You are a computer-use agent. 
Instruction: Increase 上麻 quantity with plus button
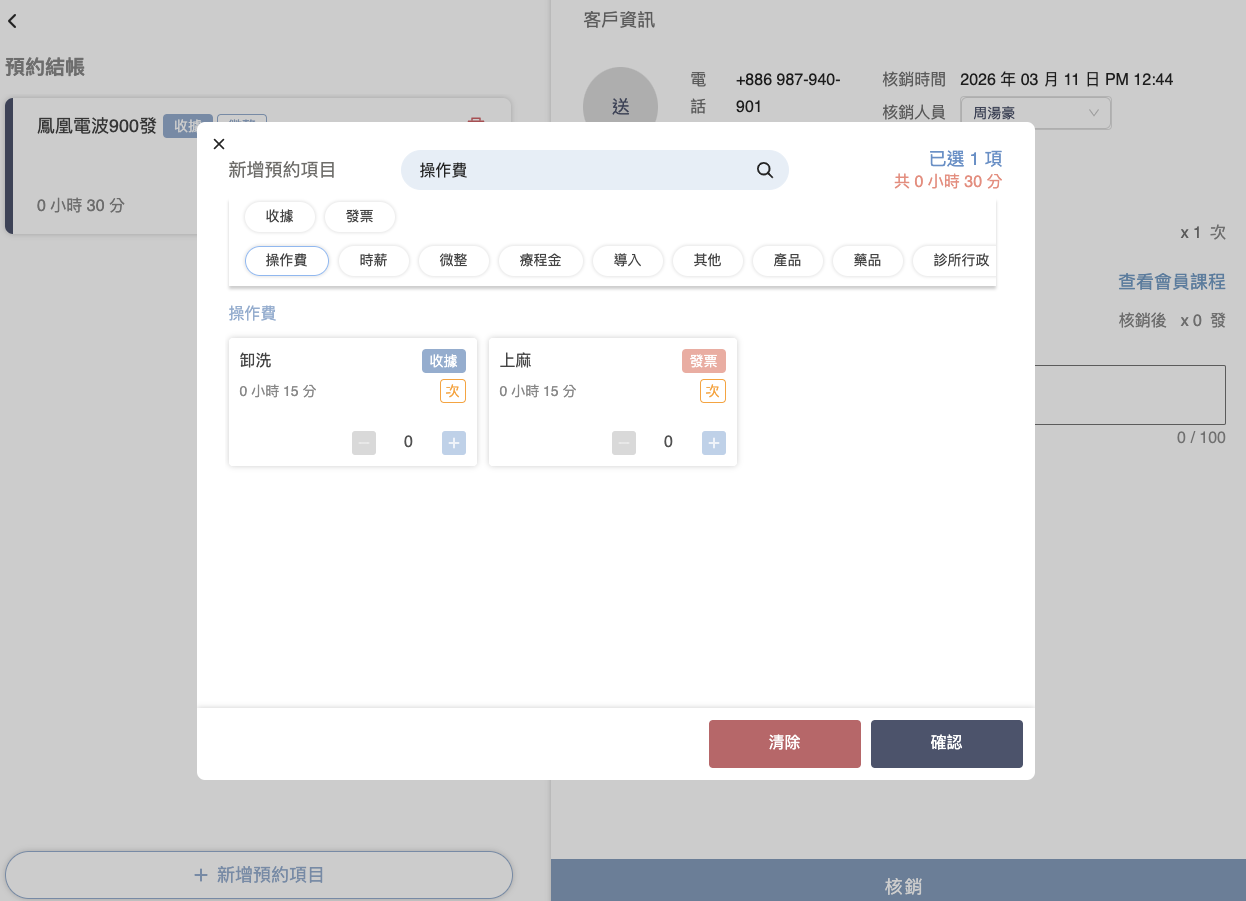click(x=713, y=442)
